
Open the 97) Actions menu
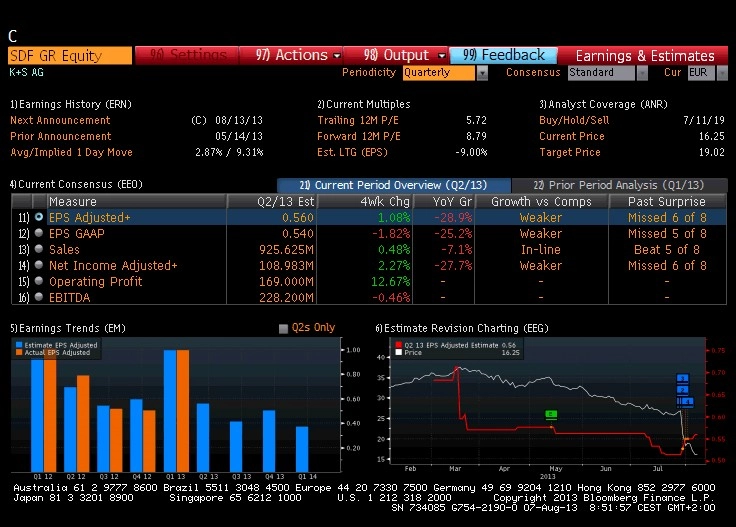point(291,55)
